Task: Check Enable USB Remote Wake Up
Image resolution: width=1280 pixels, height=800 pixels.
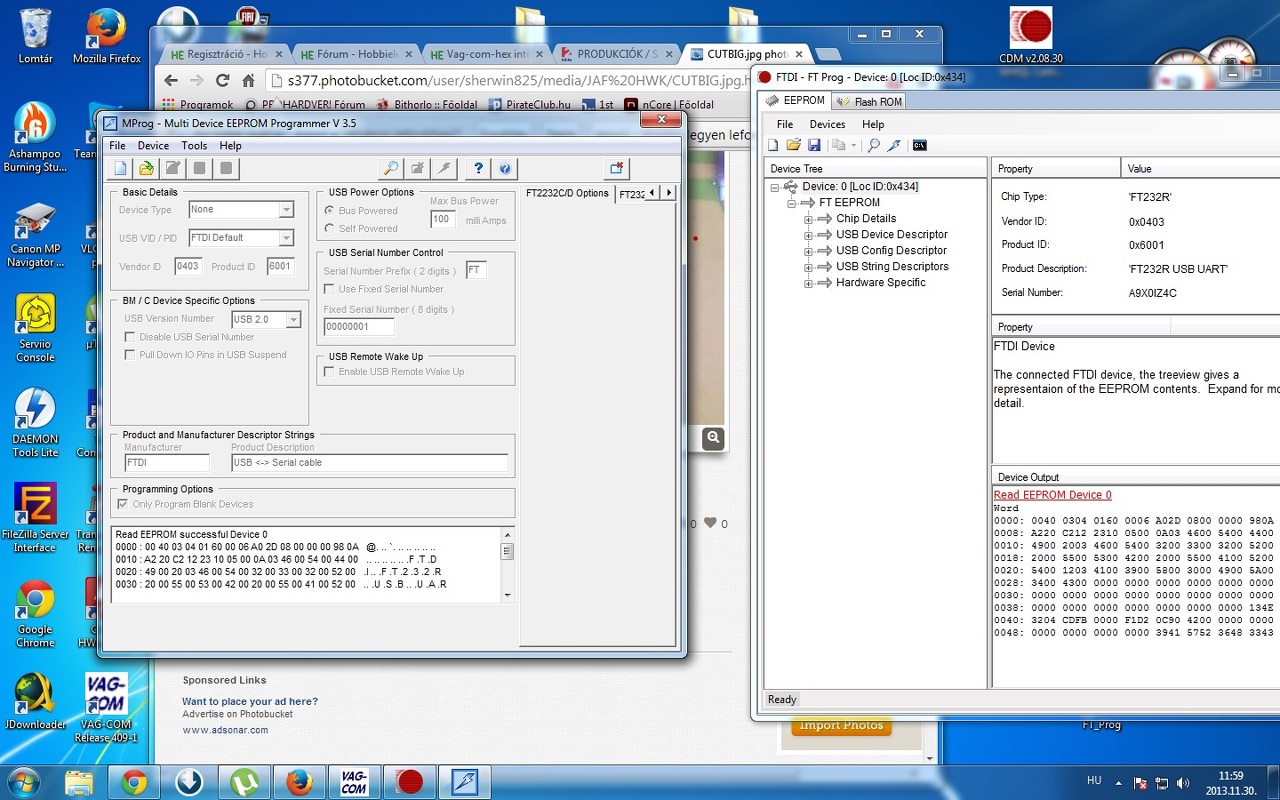Action: point(329,372)
